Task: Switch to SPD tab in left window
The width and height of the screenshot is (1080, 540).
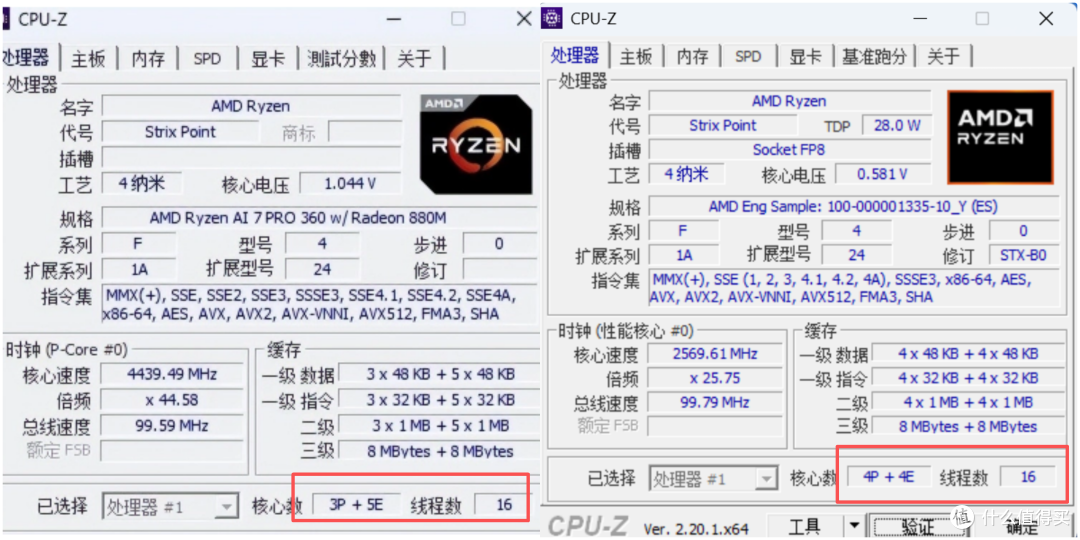Action: [207, 59]
